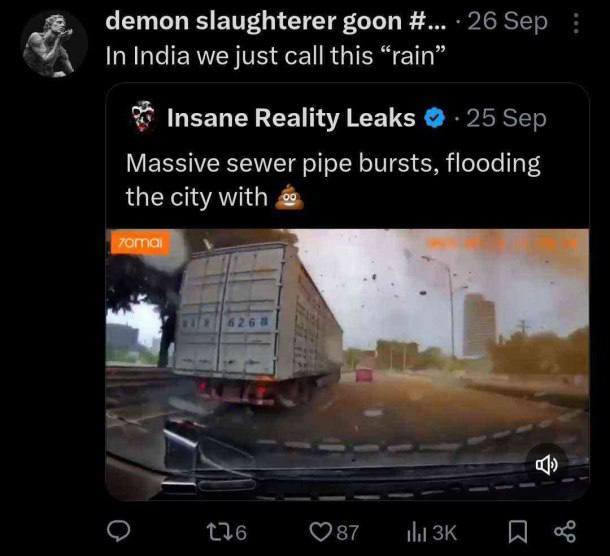This screenshot has height=556, width=610.
Task: Click the demon slaughterer goon username
Action: point(275,22)
